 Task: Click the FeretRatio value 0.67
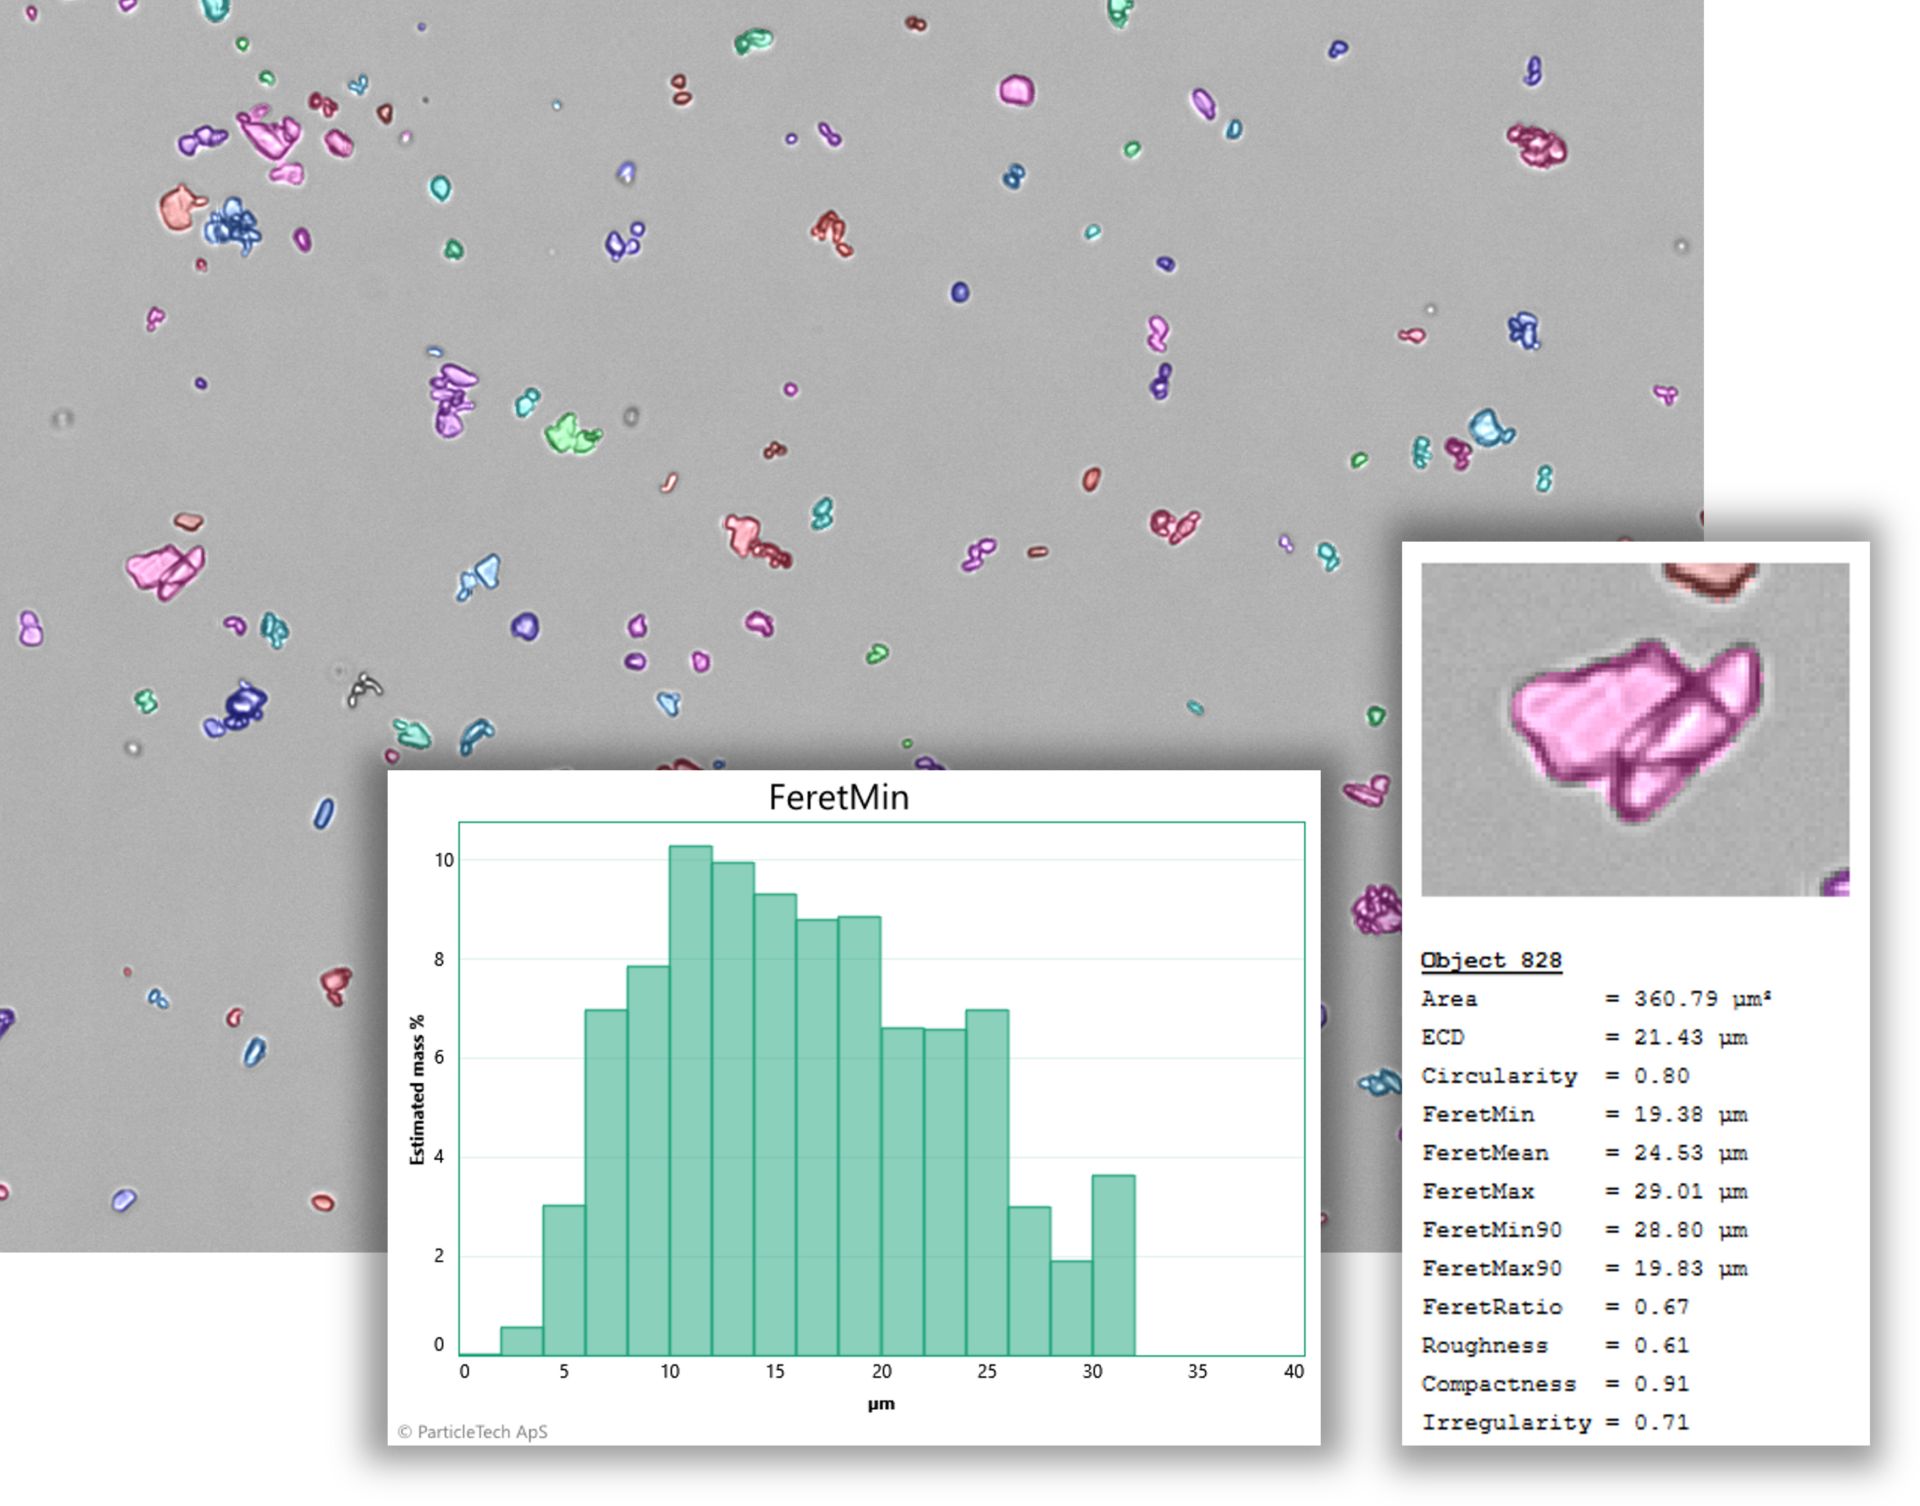(x=1661, y=1307)
